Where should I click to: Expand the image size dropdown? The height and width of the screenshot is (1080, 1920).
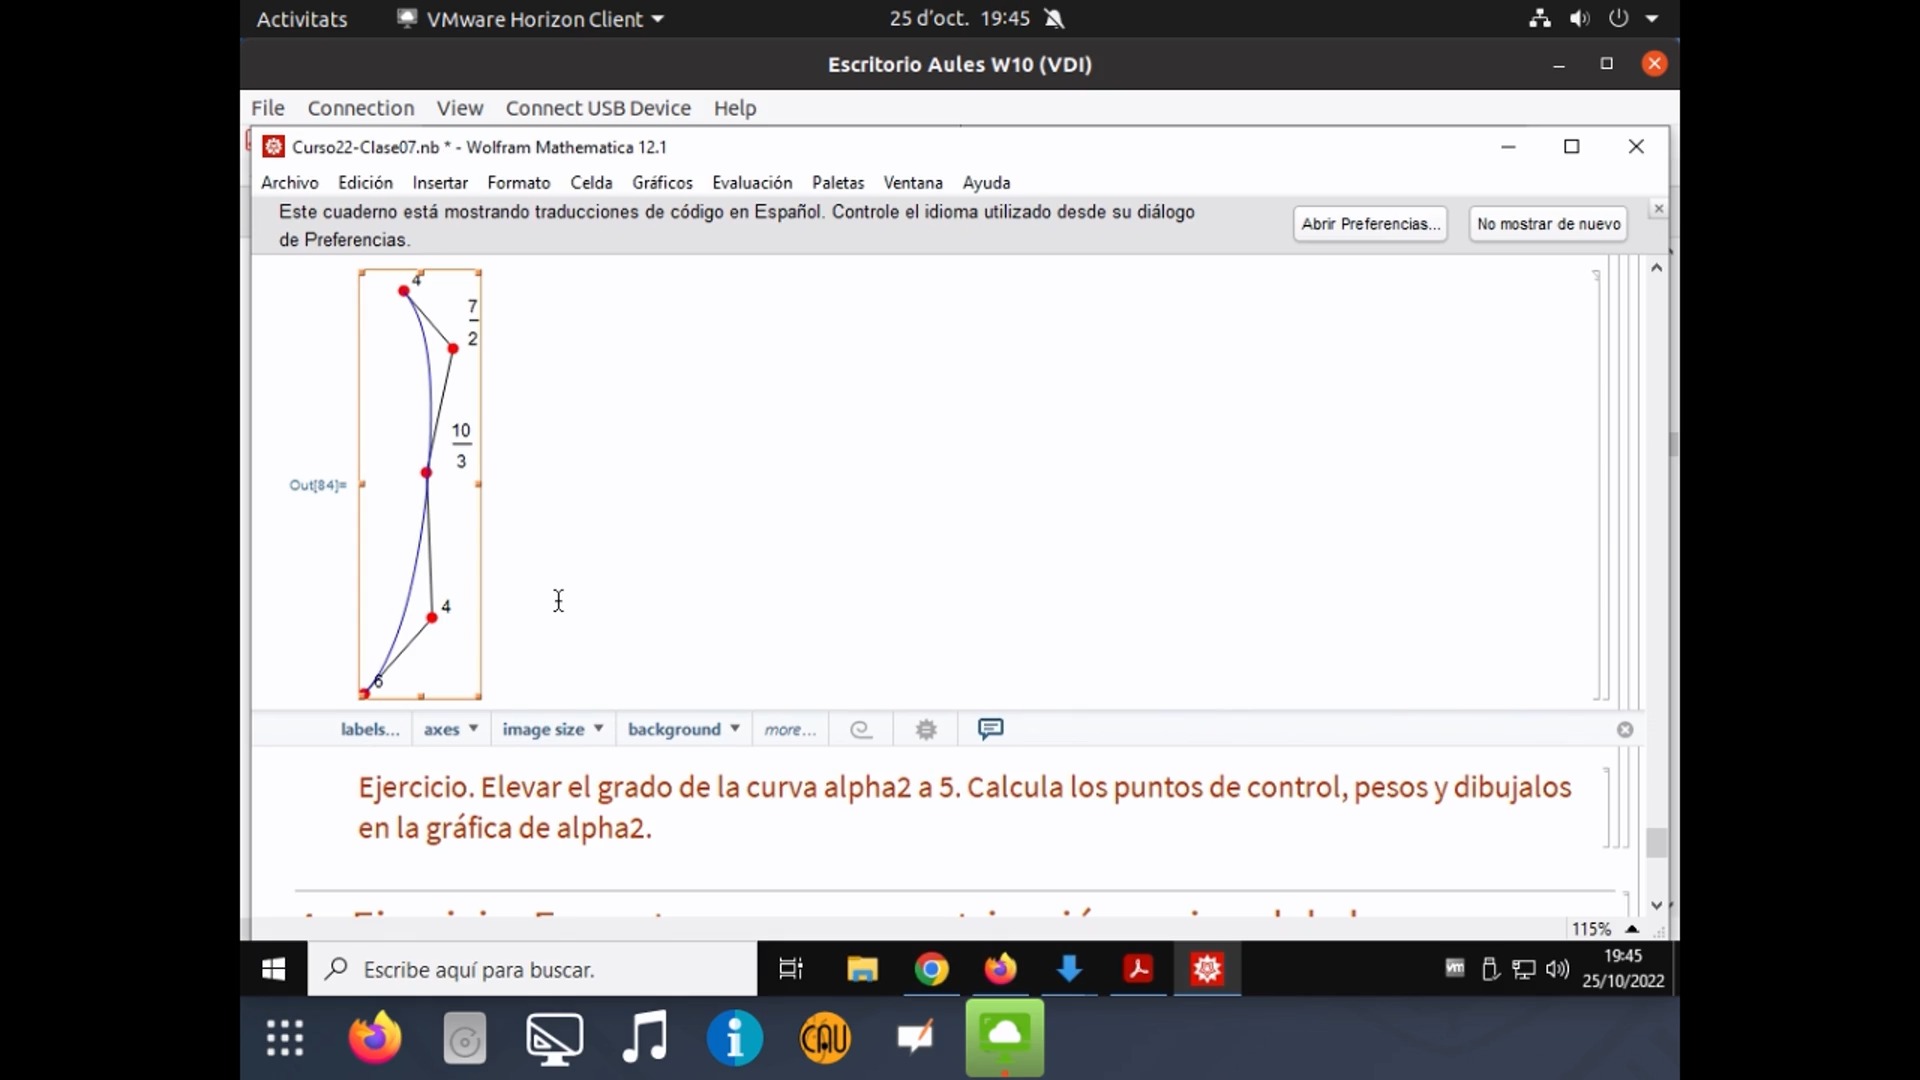point(599,728)
